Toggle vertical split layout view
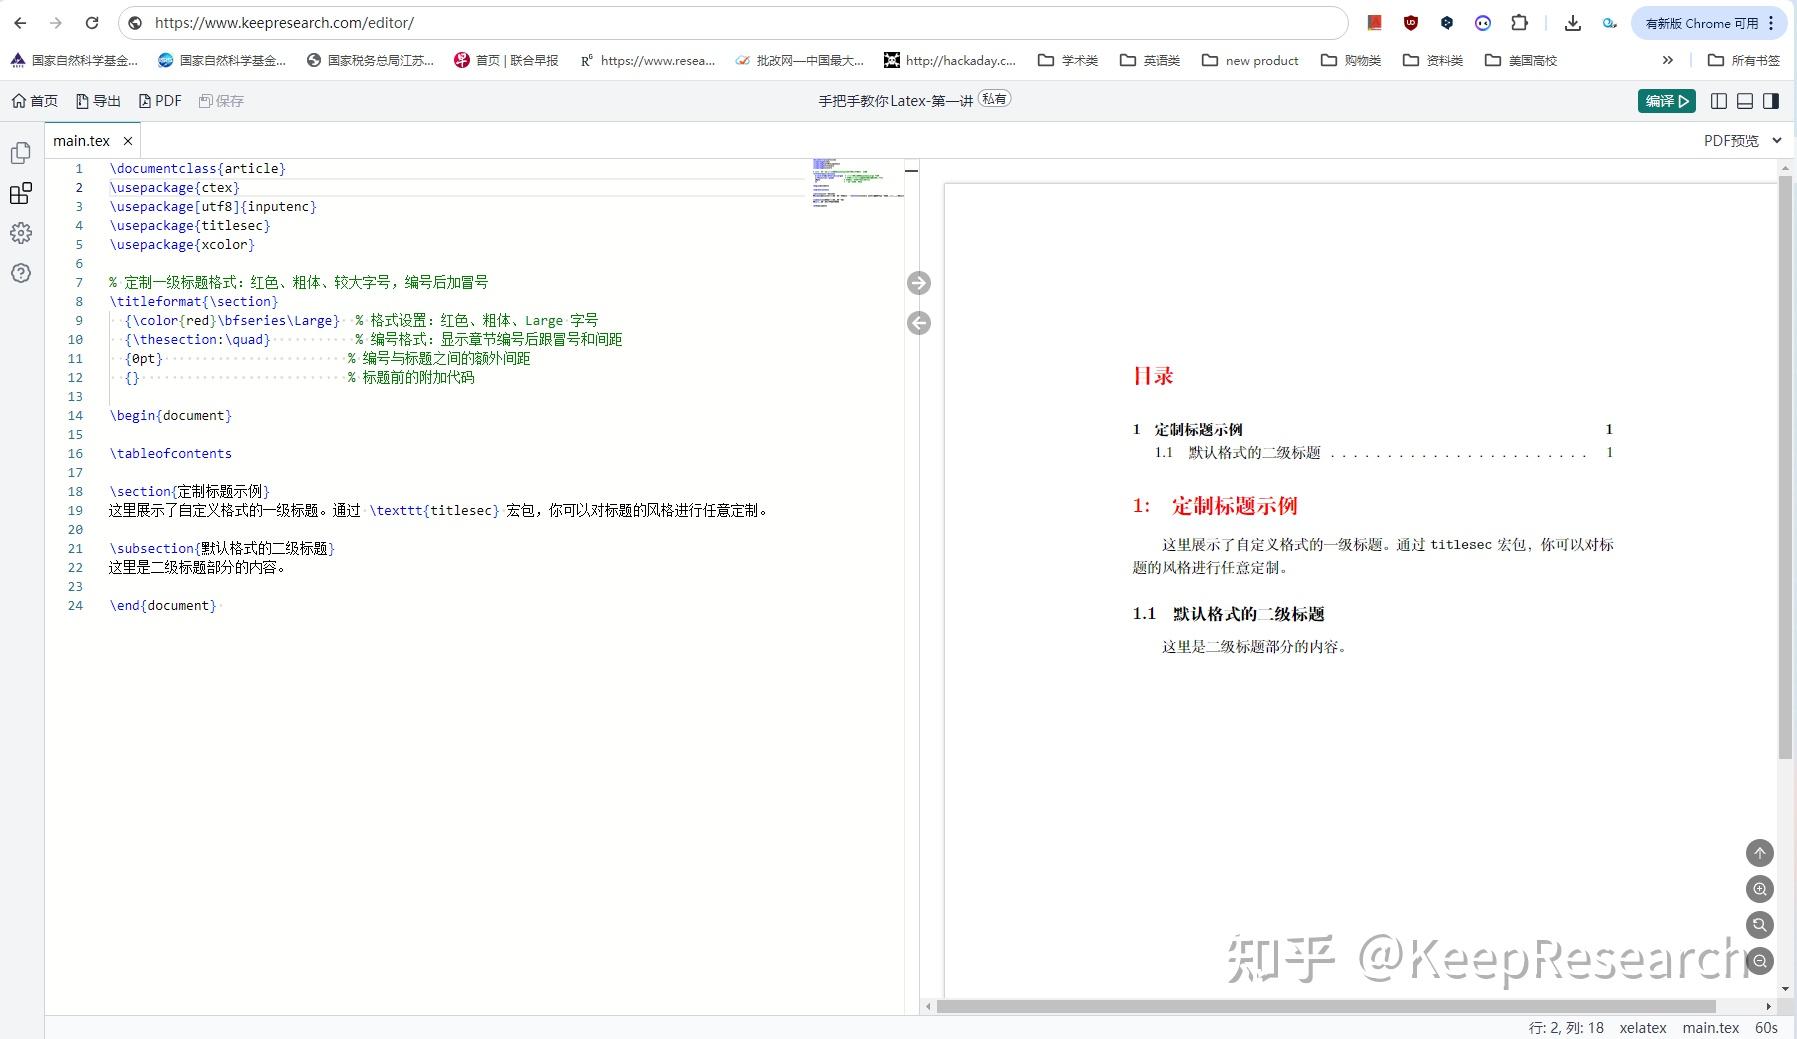 pos(1718,100)
